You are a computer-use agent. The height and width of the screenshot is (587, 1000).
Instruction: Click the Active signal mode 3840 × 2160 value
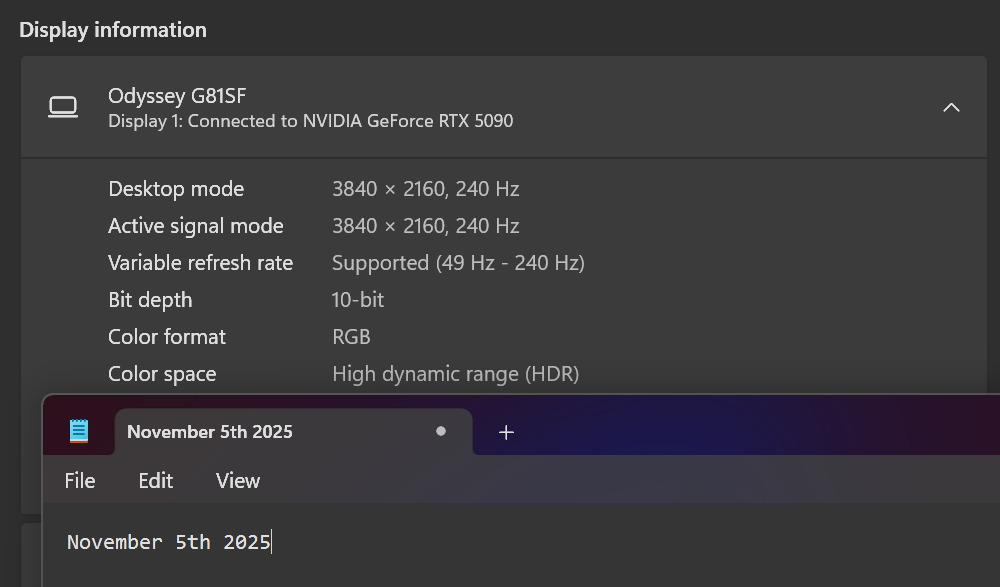coord(425,226)
